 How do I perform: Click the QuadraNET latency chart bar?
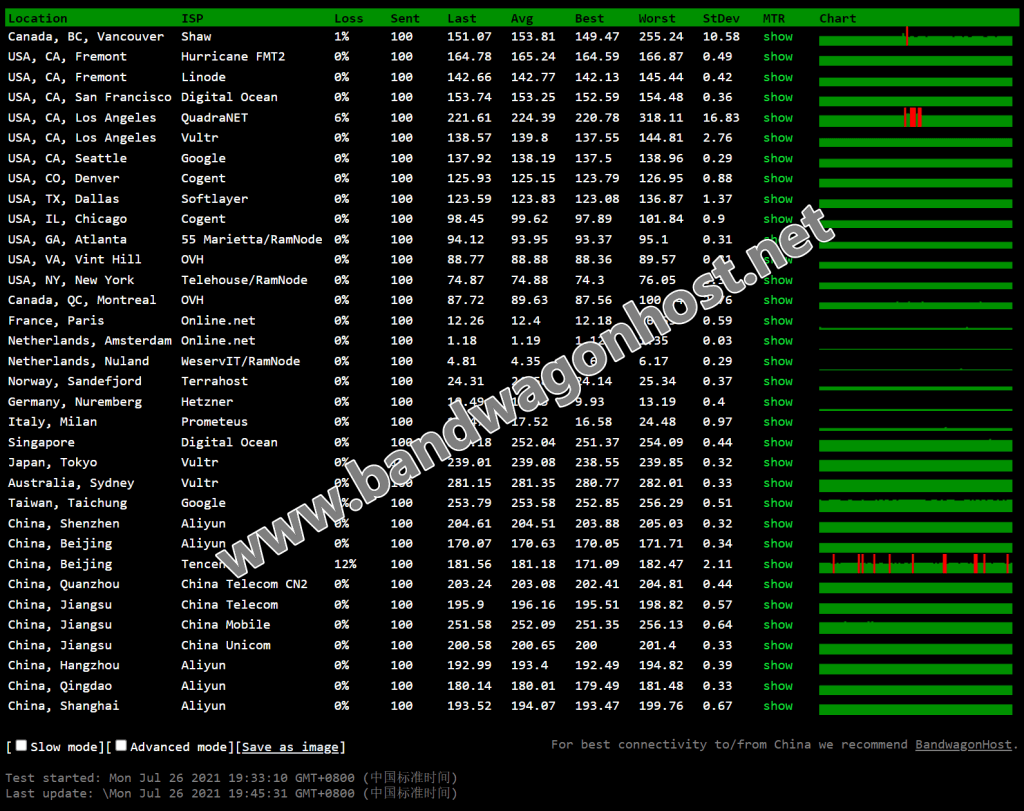tap(916, 118)
